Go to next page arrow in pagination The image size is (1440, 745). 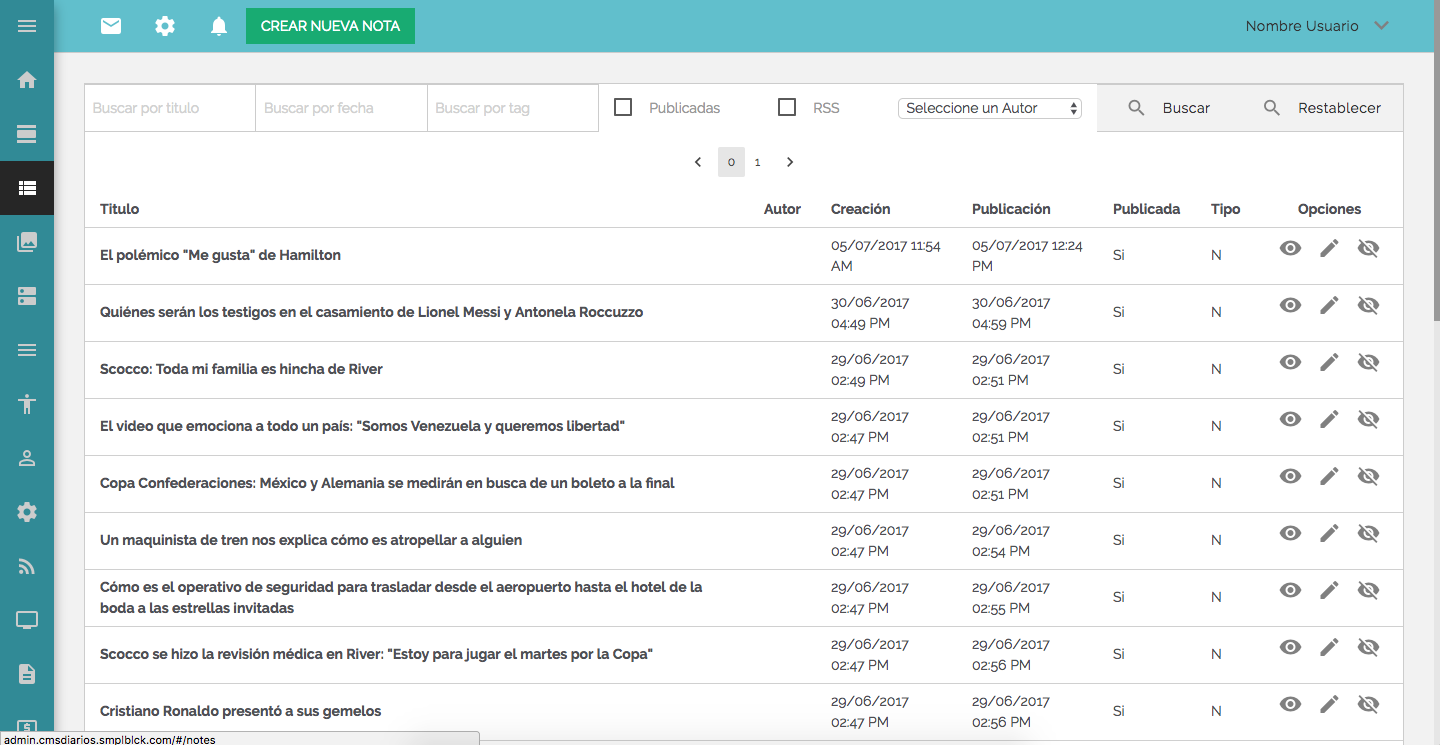(790, 162)
